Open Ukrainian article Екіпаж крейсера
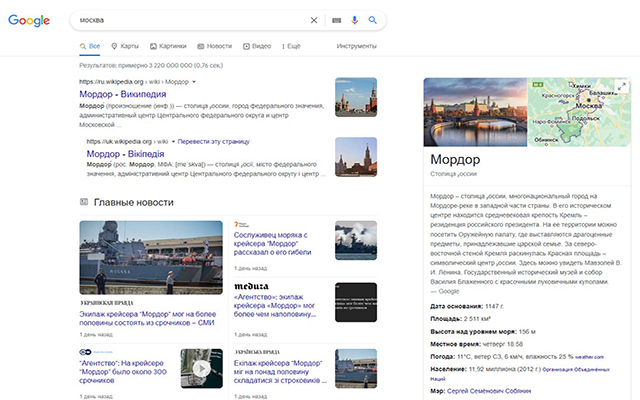Image resolution: width=640 pixels, height=400 pixels. coord(280,372)
